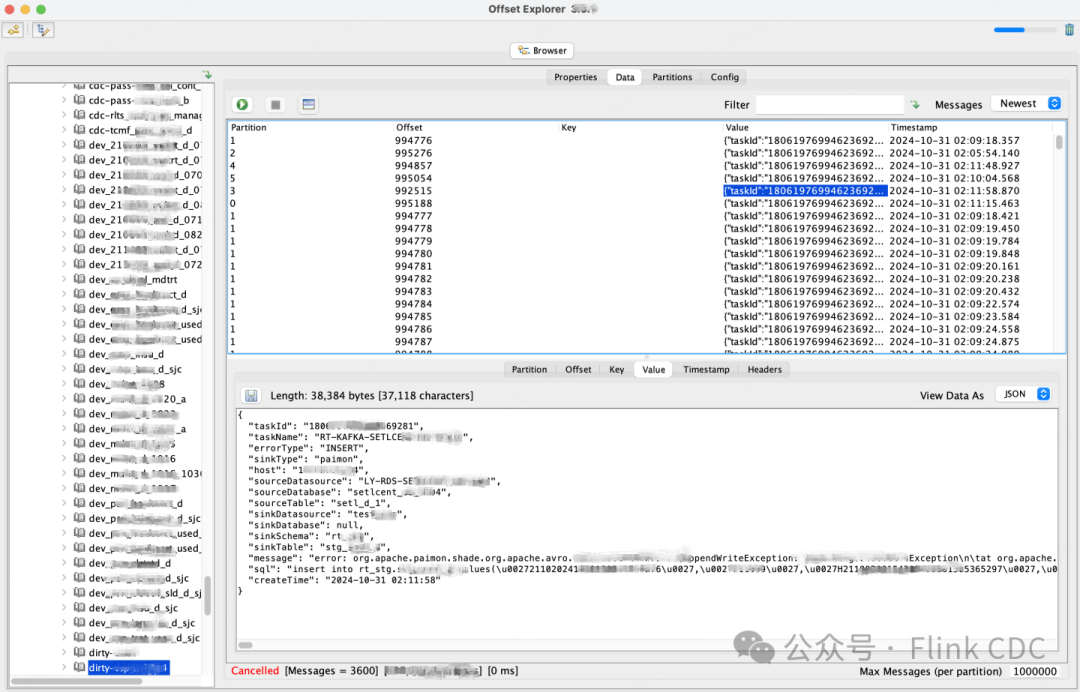
Task: Select the message row with offset 995276
Action: [x=641, y=153]
